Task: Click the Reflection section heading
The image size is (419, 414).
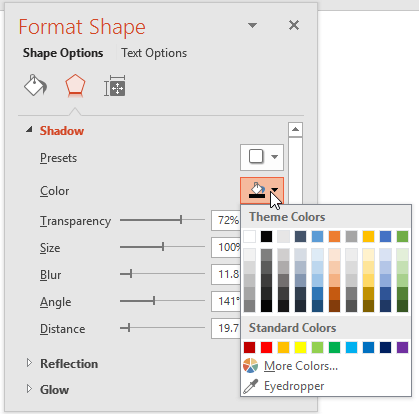Action: tap(69, 364)
